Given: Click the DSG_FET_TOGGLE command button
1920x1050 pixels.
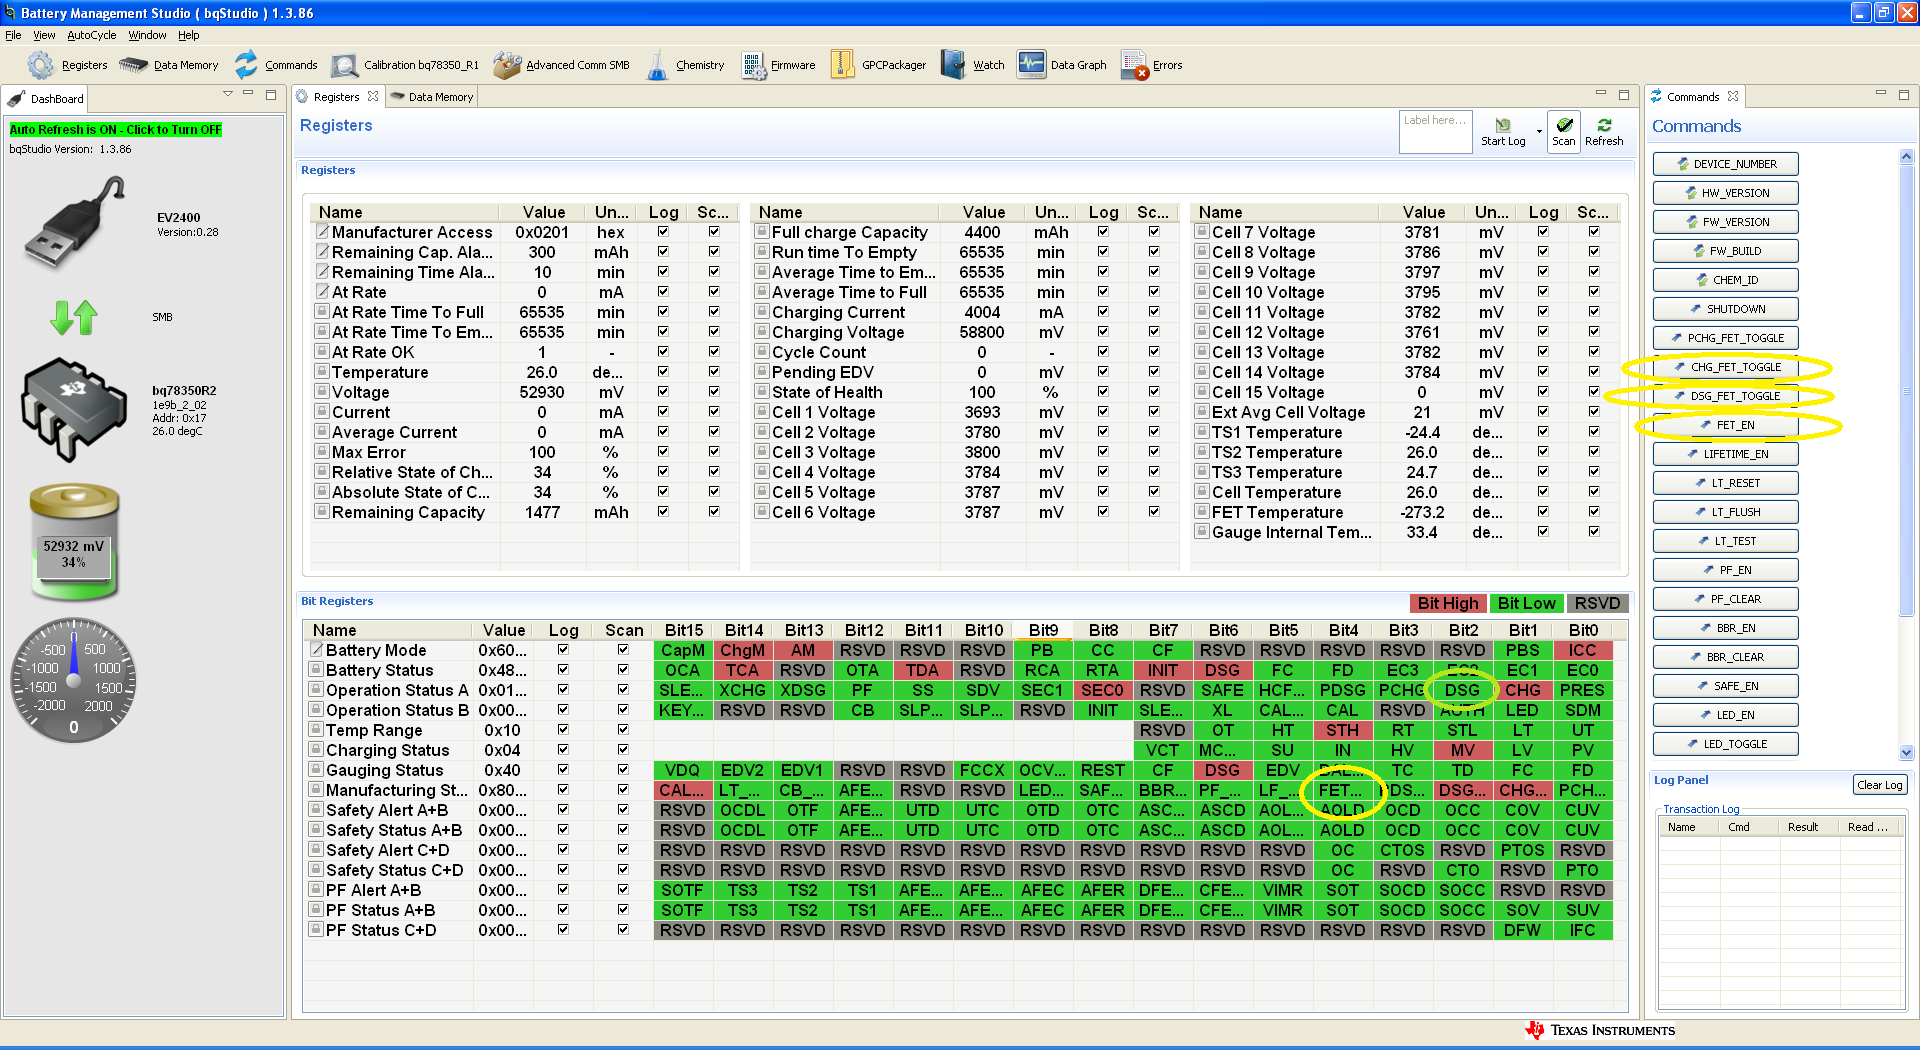Looking at the screenshot, I should point(1726,396).
